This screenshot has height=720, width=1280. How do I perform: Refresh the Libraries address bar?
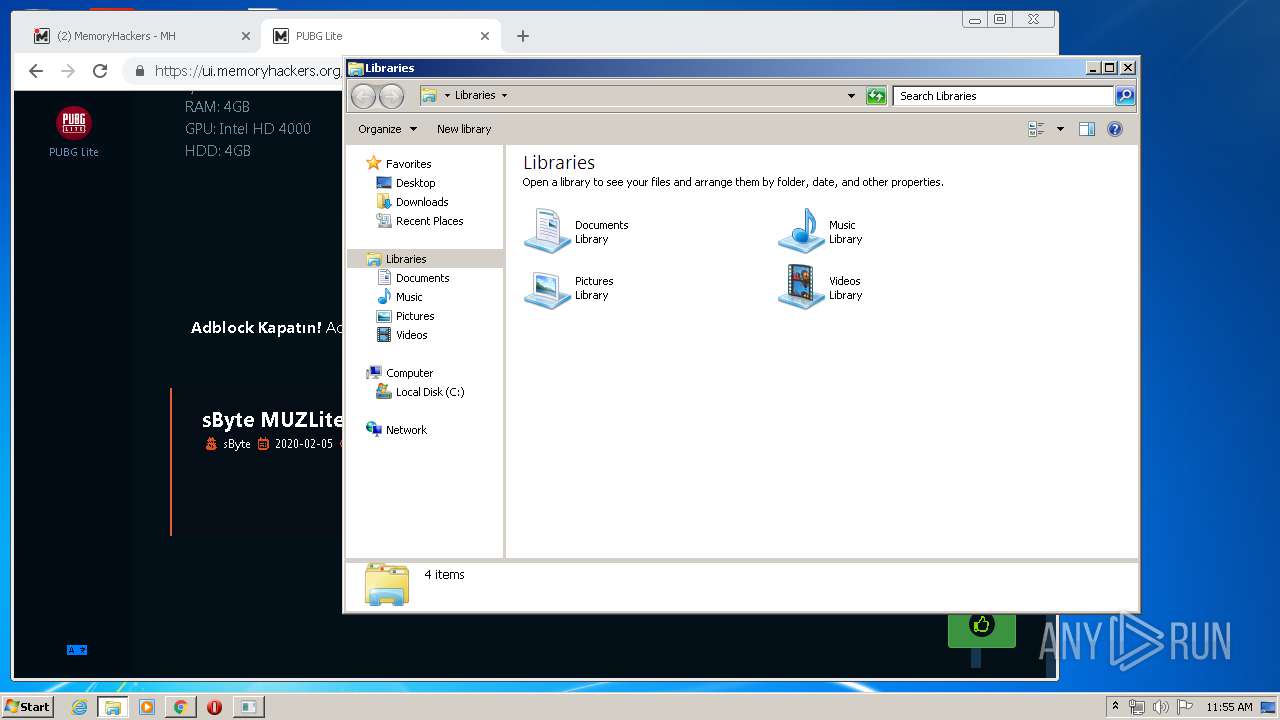point(876,96)
